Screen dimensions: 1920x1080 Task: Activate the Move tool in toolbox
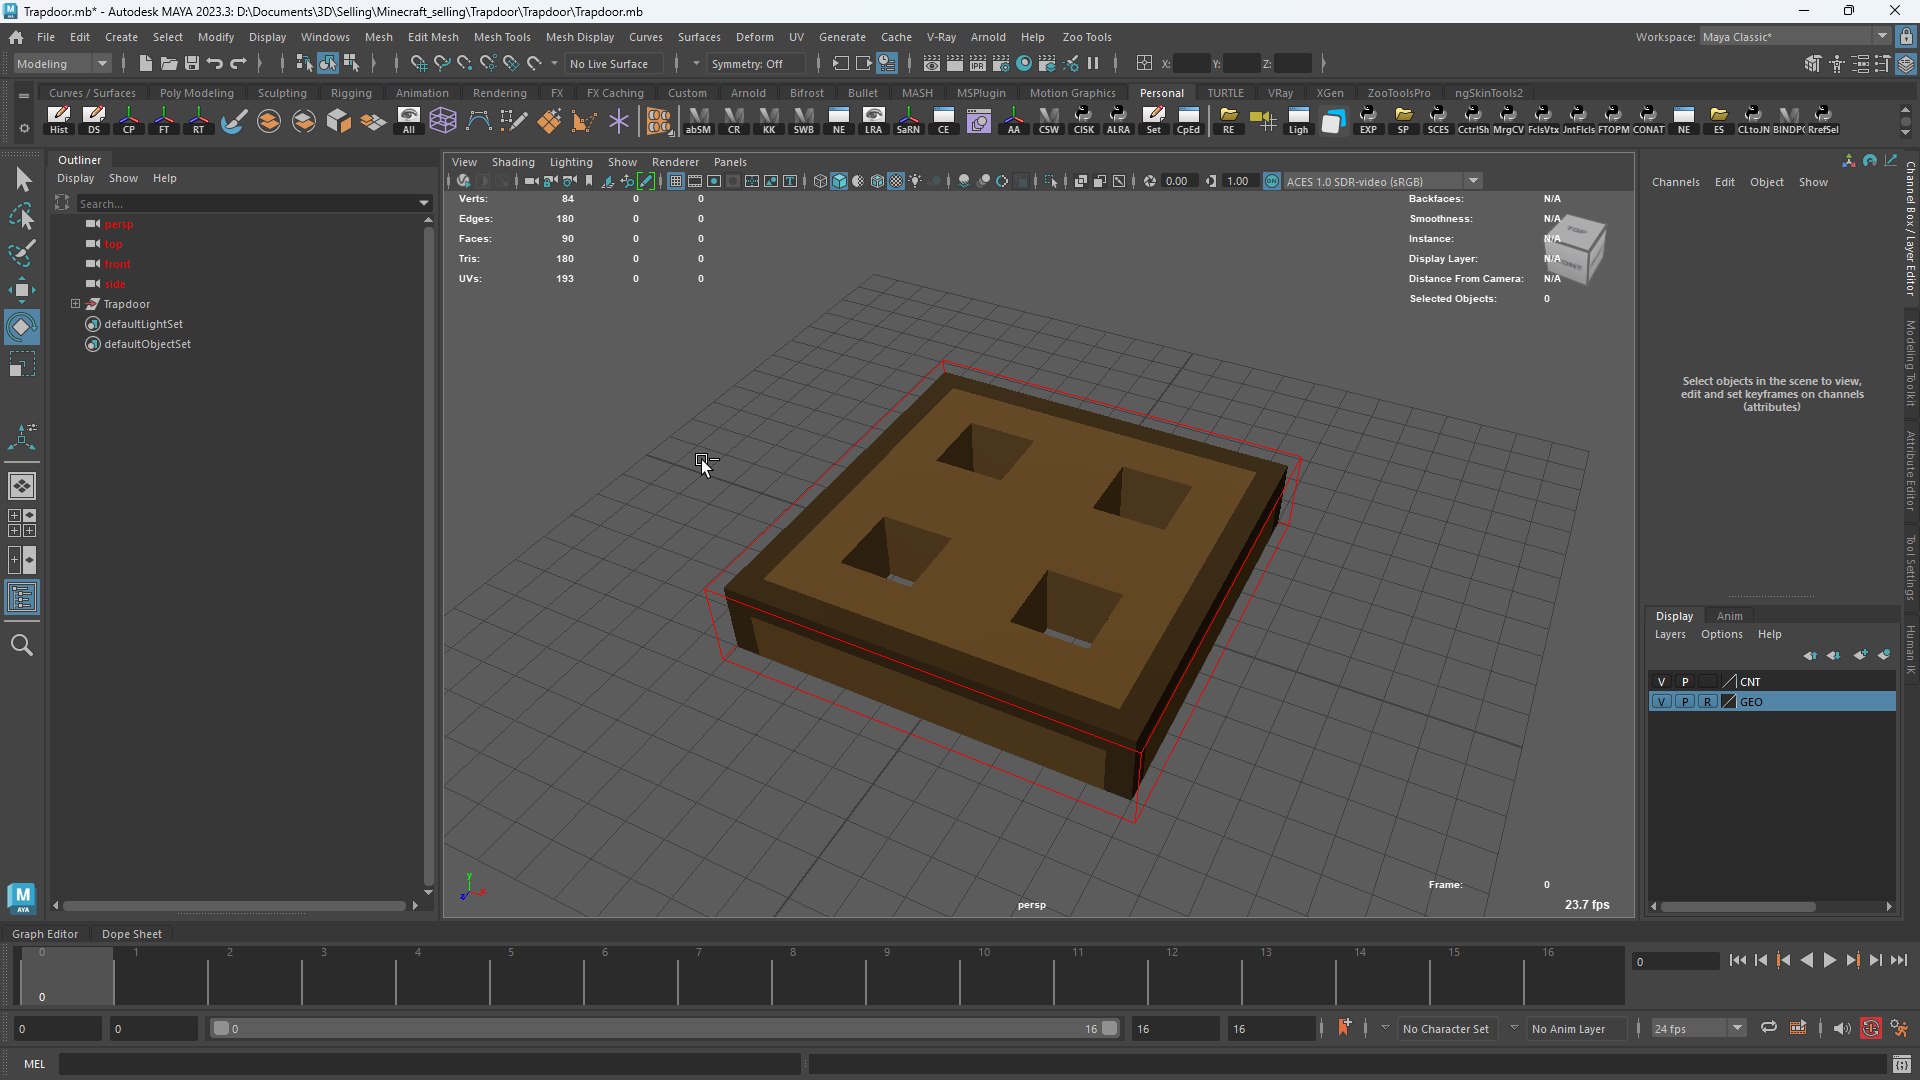pos(22,290)
